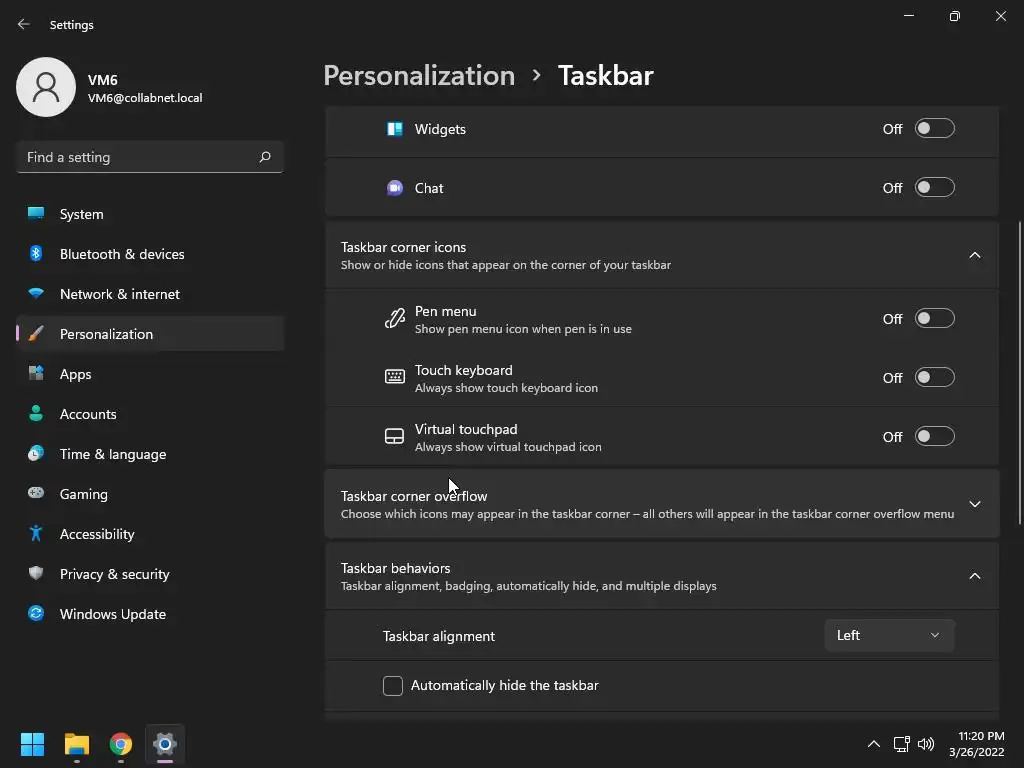This screenshot has width=1024, height=768.
Task: Toggle the Virtual touchpad switch
Action: [x=935, y=437]
